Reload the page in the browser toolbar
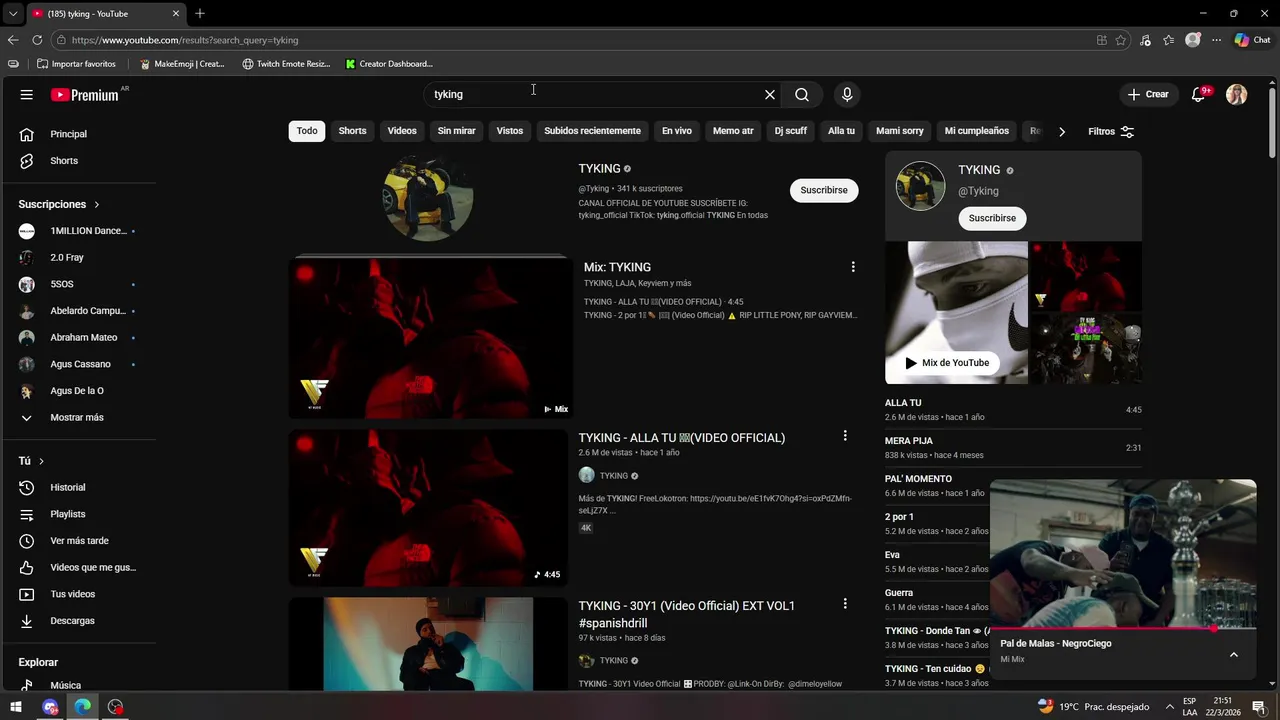This screenshot has height=720, width=1280. coord(37,40)
